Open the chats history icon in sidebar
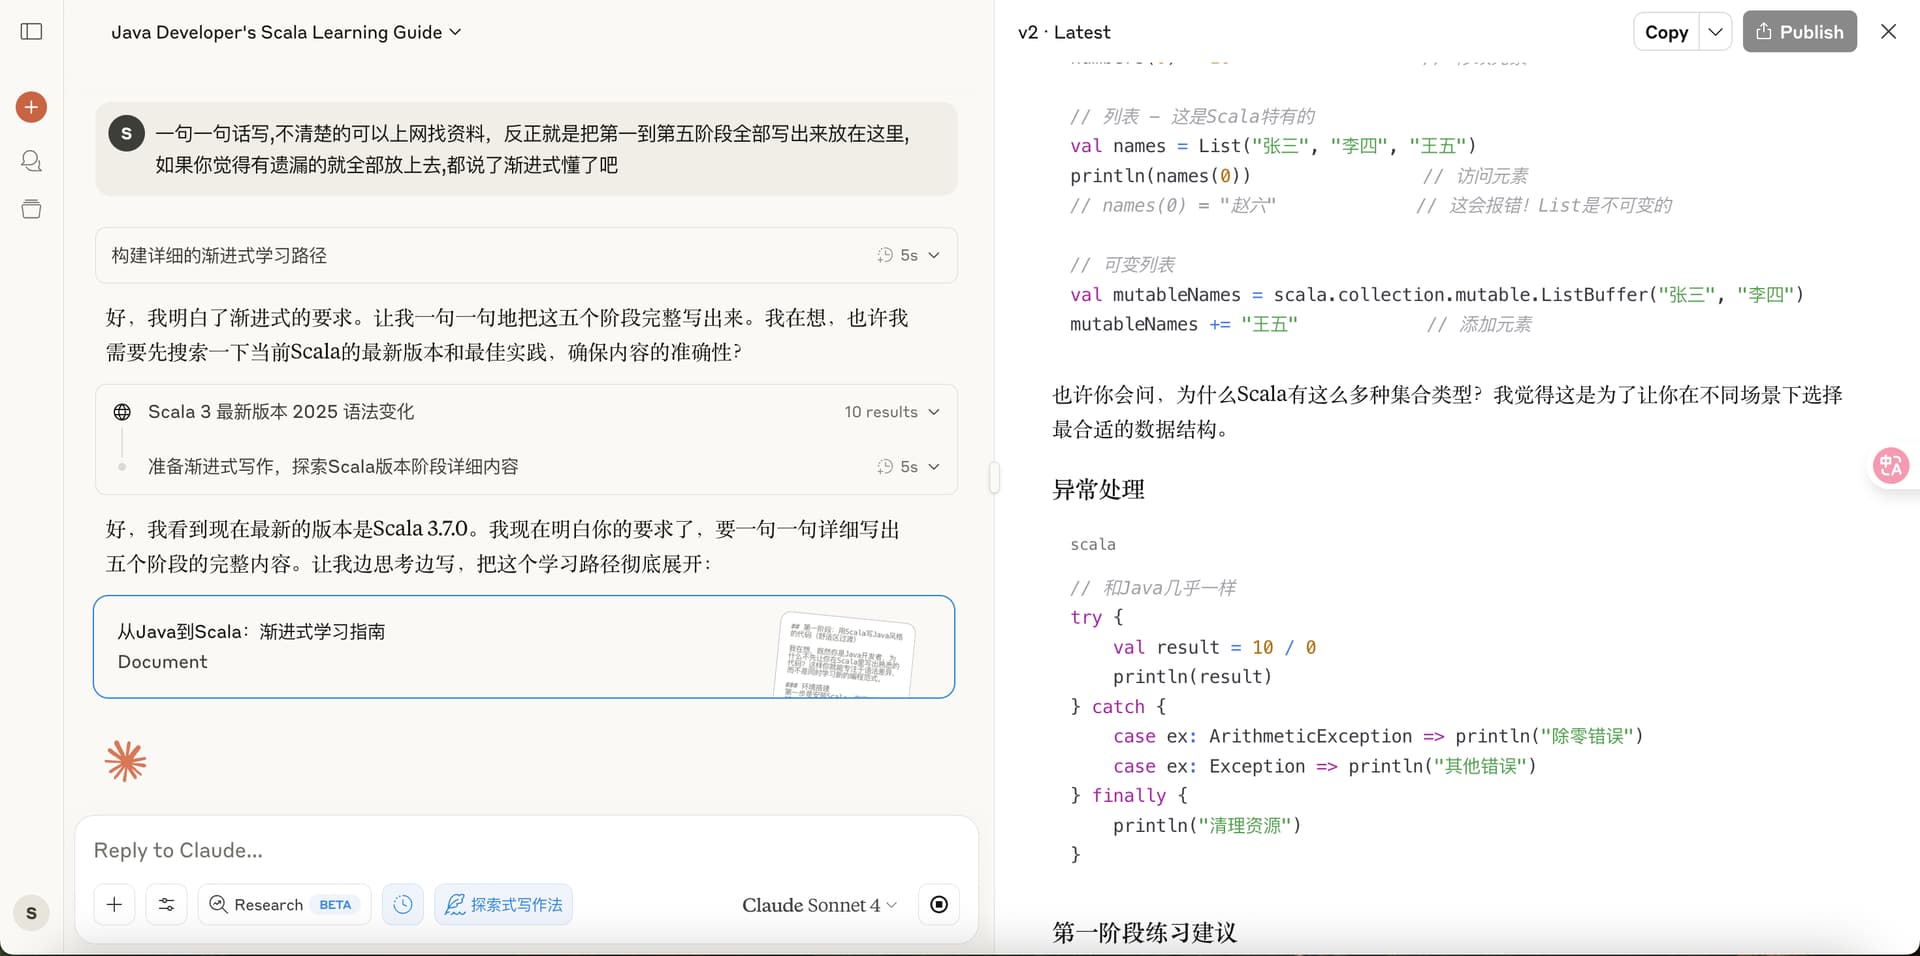The width and height of the screenshot is (1920, 956). (32, 160)
